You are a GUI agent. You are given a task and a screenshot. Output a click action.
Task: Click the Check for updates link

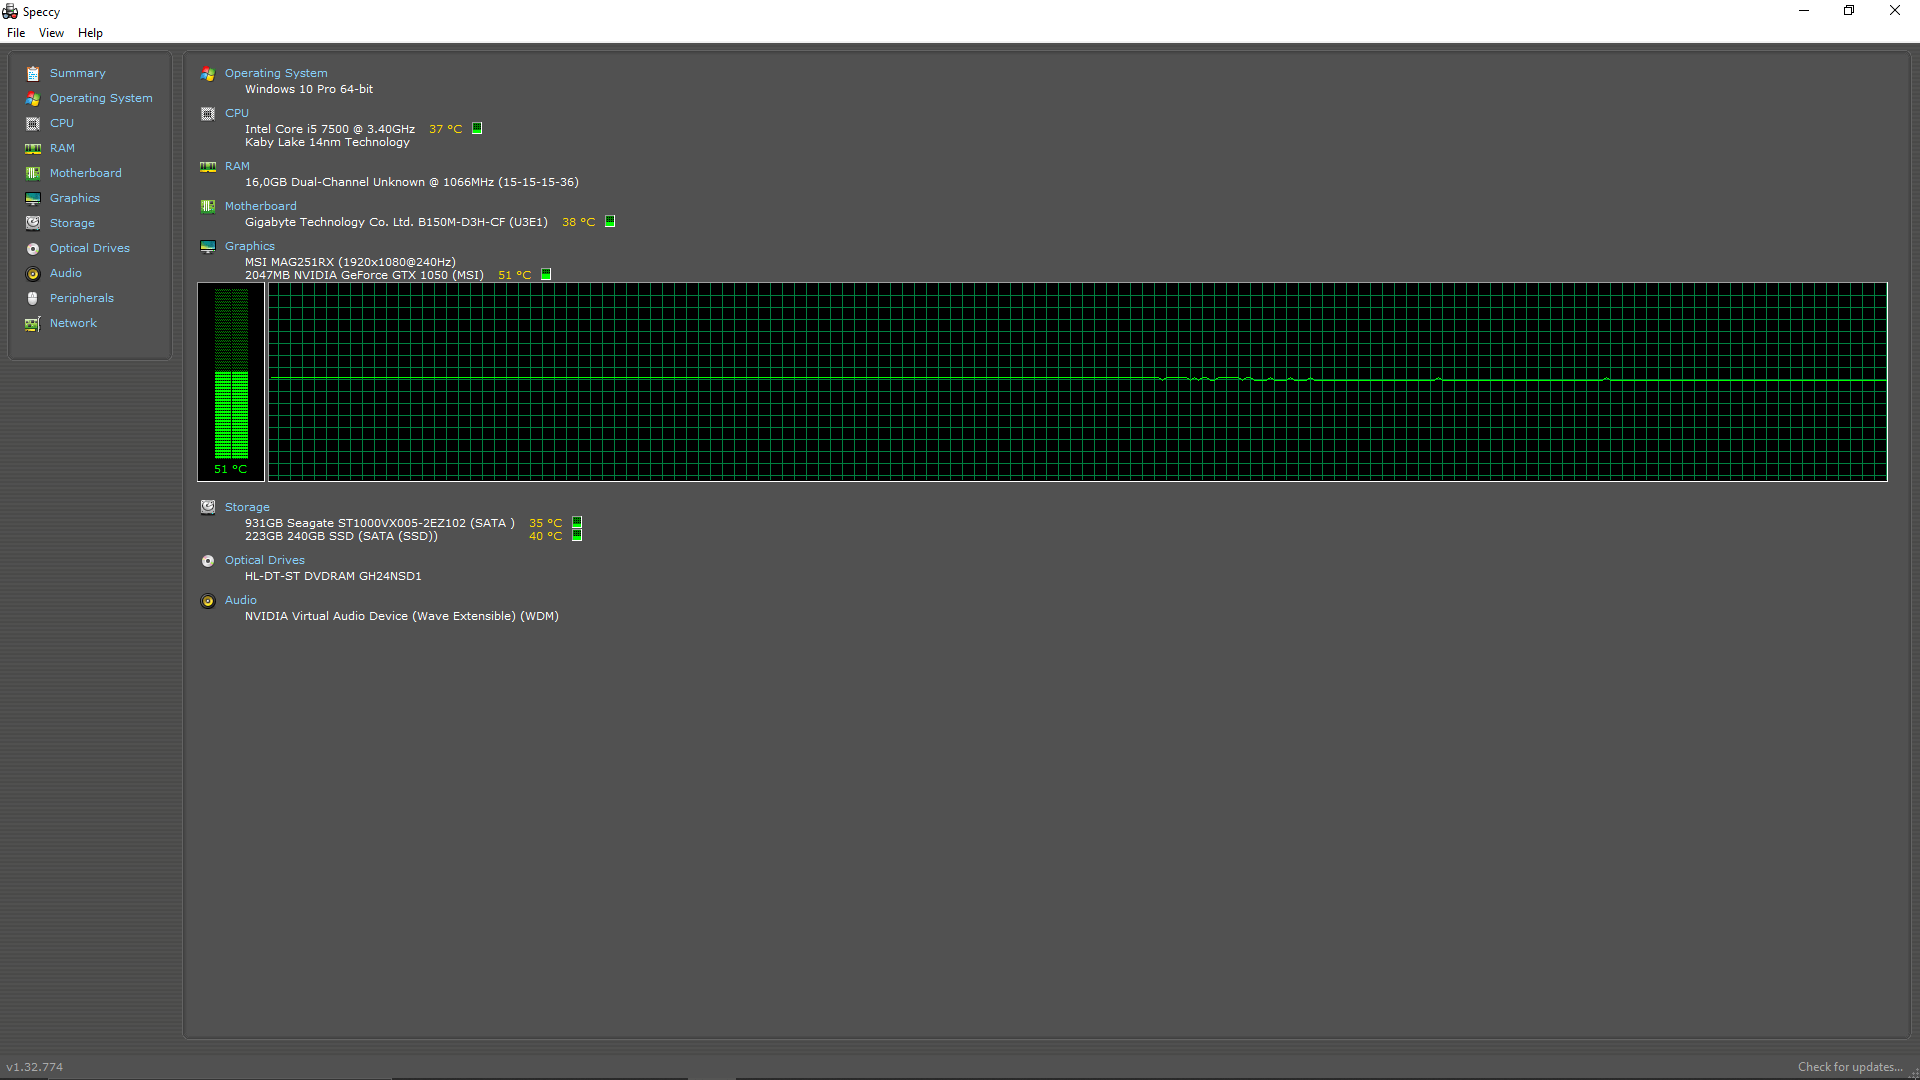point(1849,1067)
